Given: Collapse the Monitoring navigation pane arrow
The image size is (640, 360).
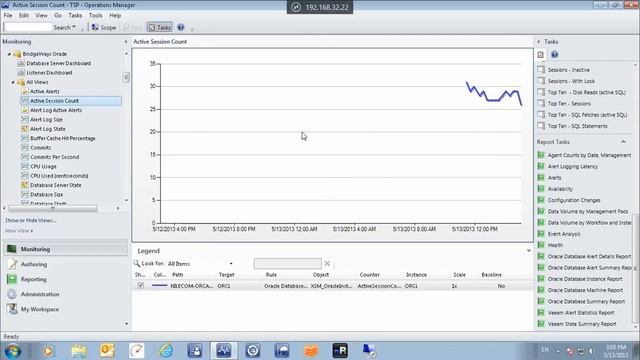Looking at the screenshot, I should tap(126, 42).
